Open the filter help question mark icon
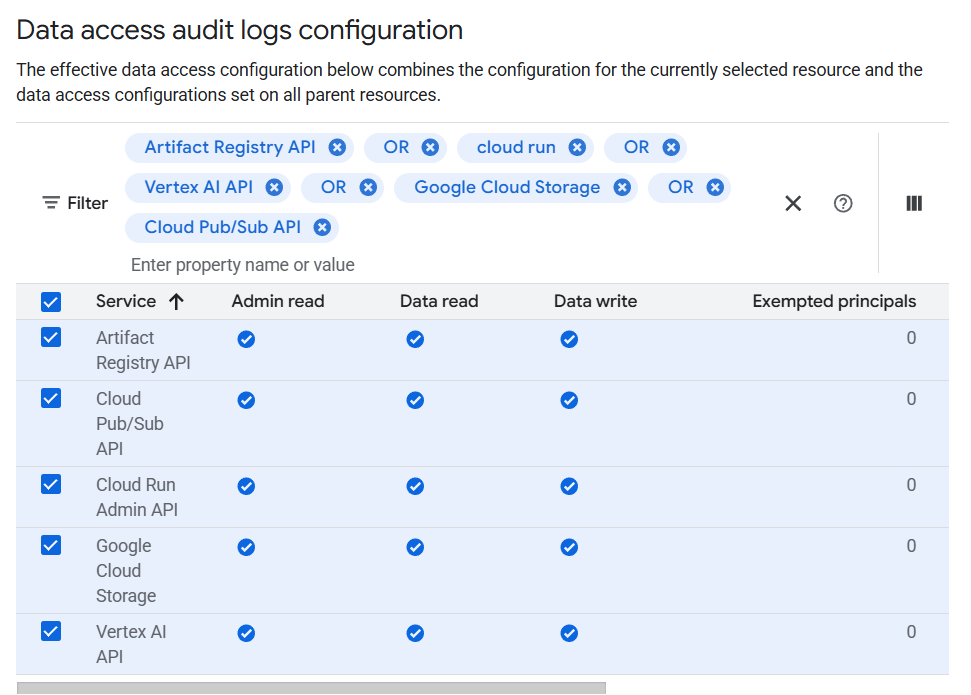 843,203
